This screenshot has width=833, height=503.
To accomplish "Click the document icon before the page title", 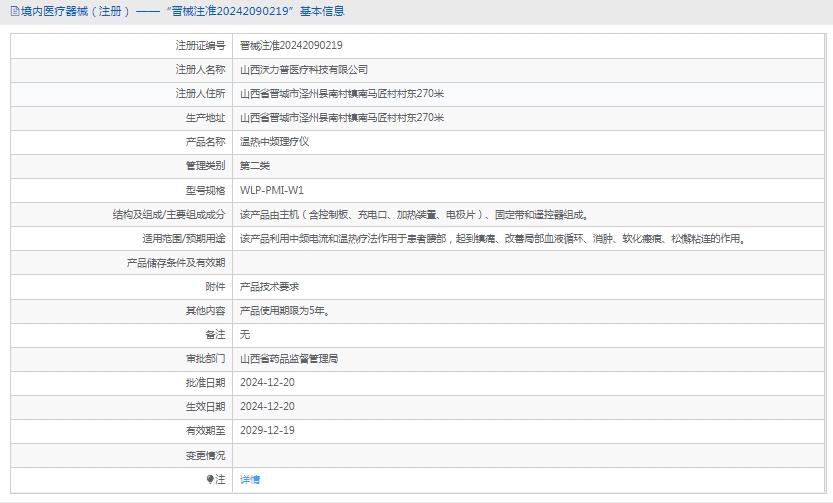I will click(14, 11).
